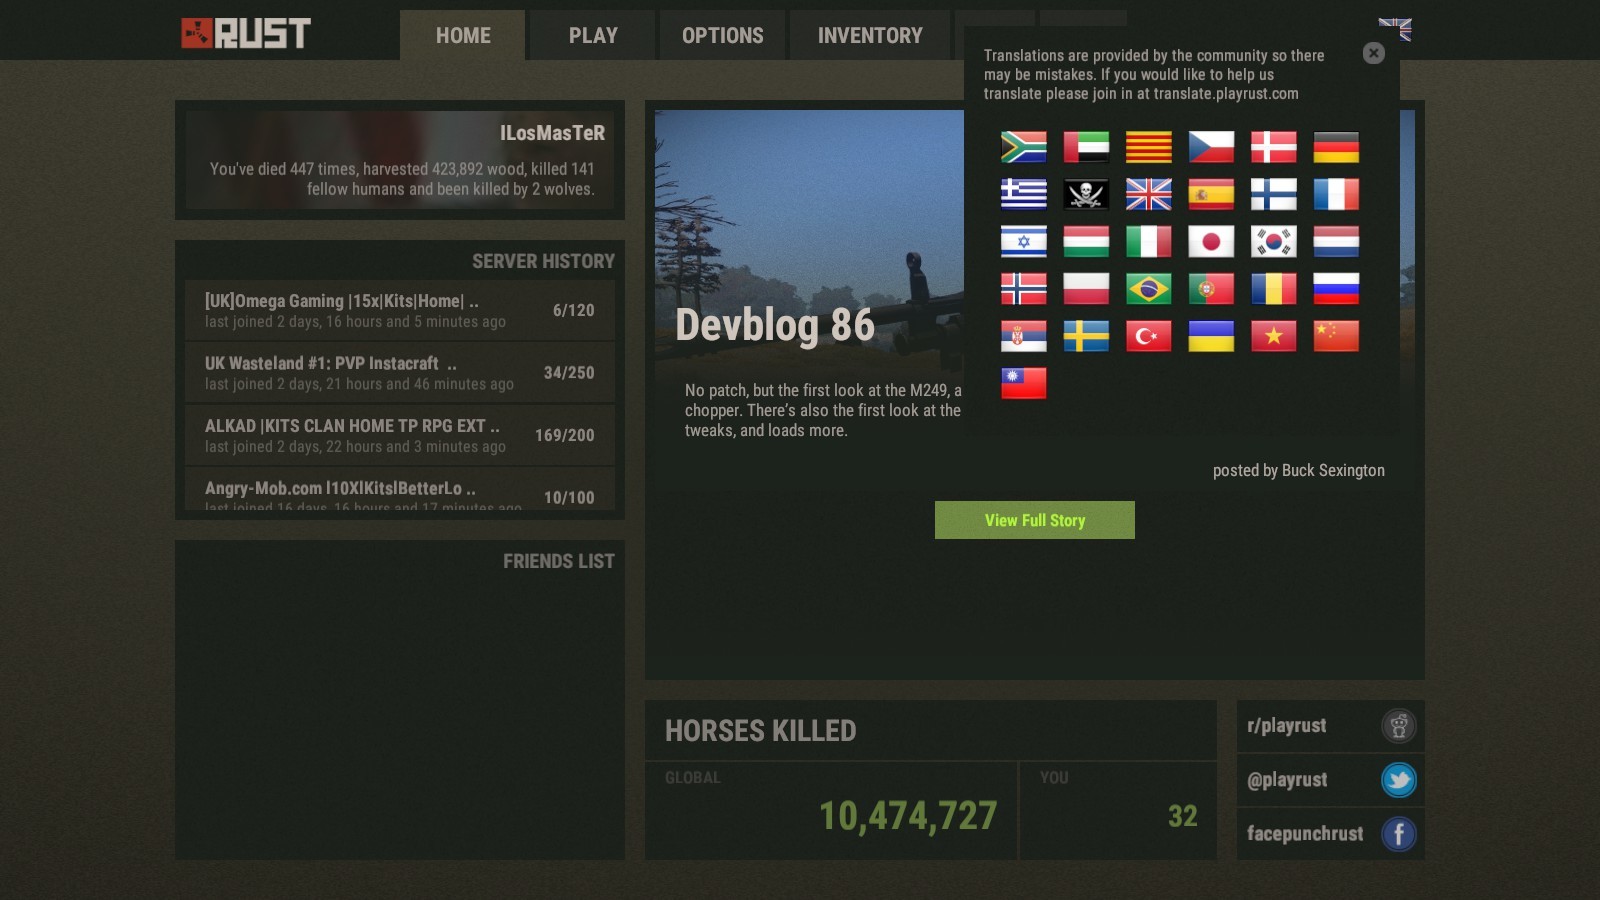
Task: Select the Swedish flag language
Action: point(1086,335)
